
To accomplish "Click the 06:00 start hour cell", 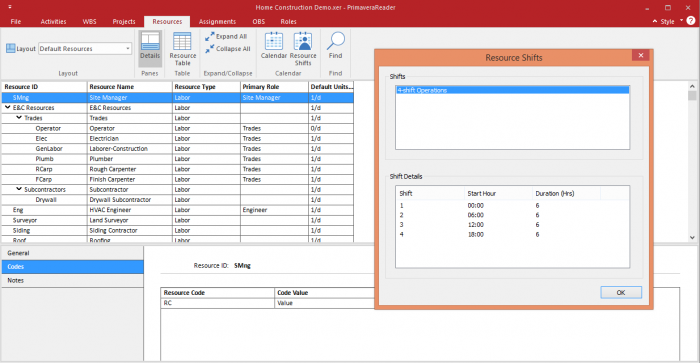I will click(475, 215).
